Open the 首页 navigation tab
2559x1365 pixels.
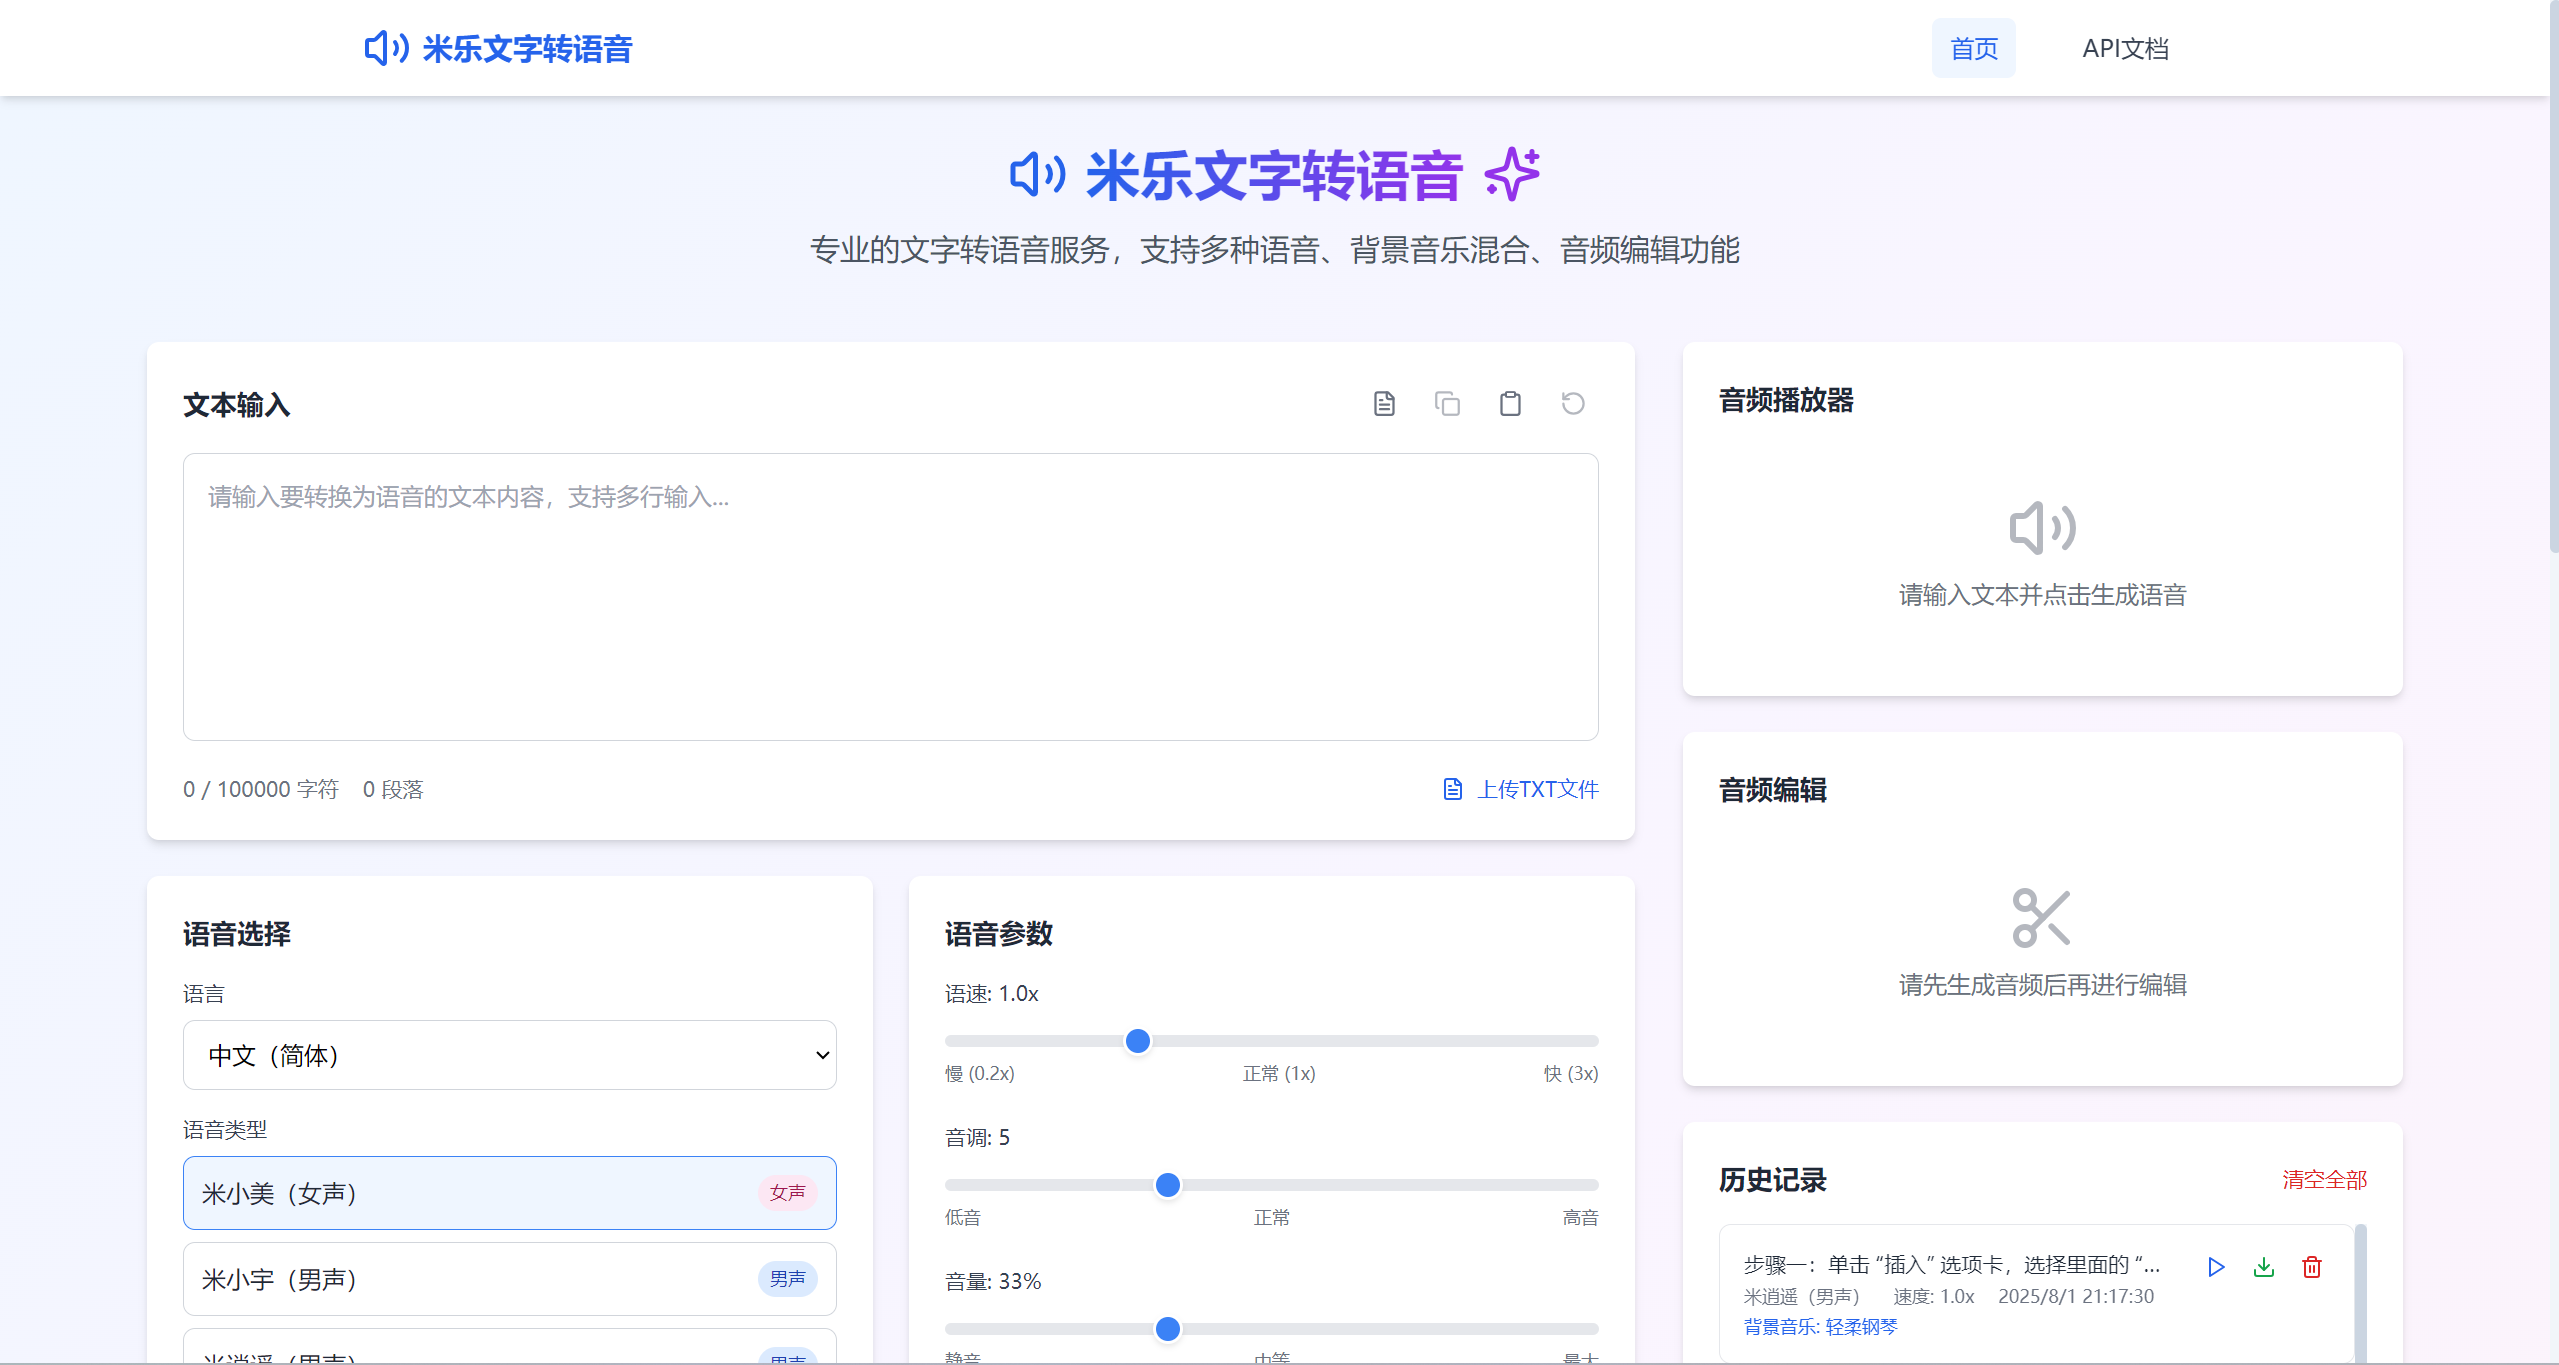click(x=1973, y=48)
